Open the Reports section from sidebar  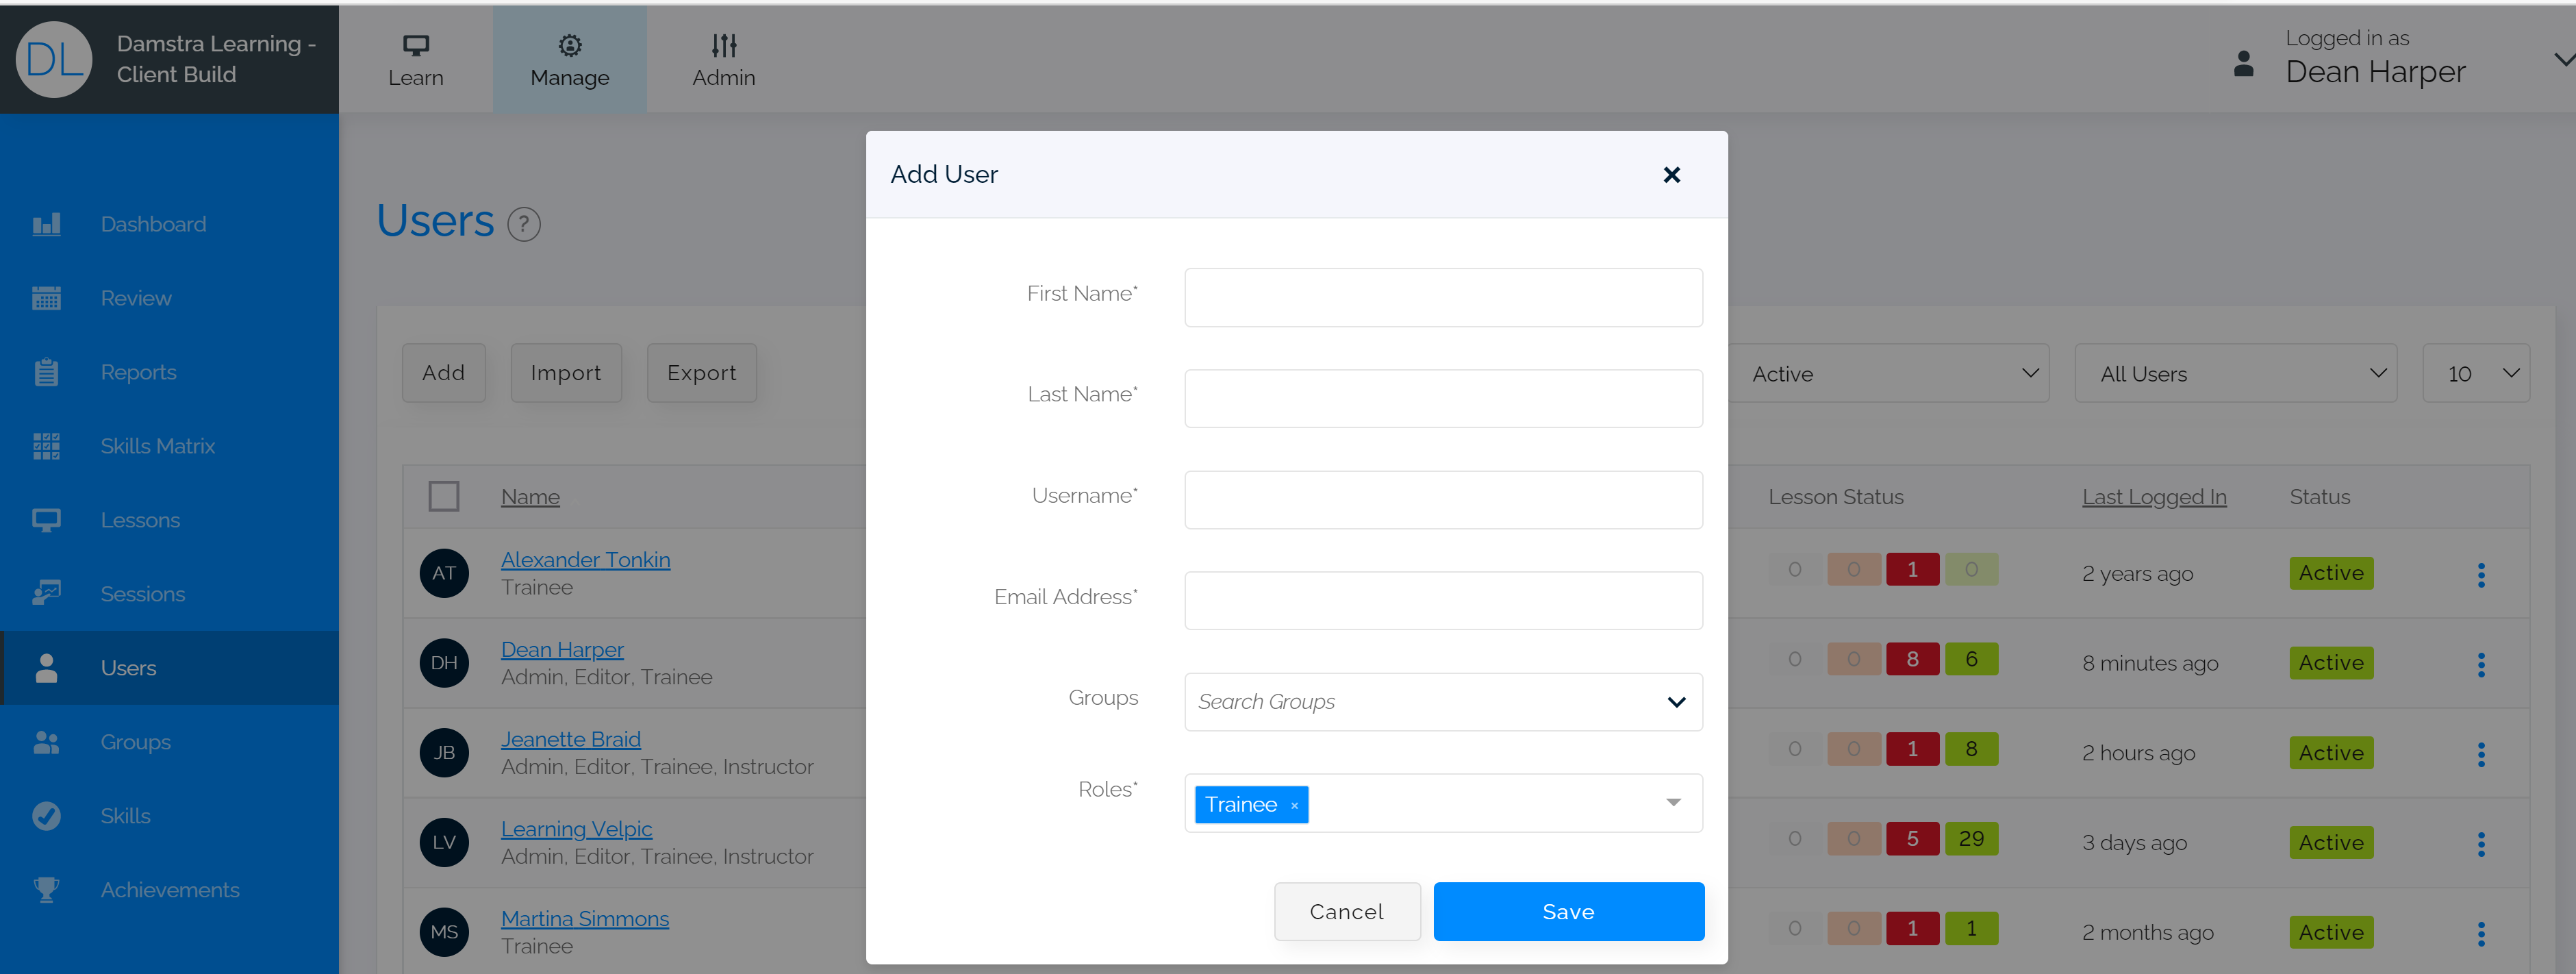[x=47, y=371]
